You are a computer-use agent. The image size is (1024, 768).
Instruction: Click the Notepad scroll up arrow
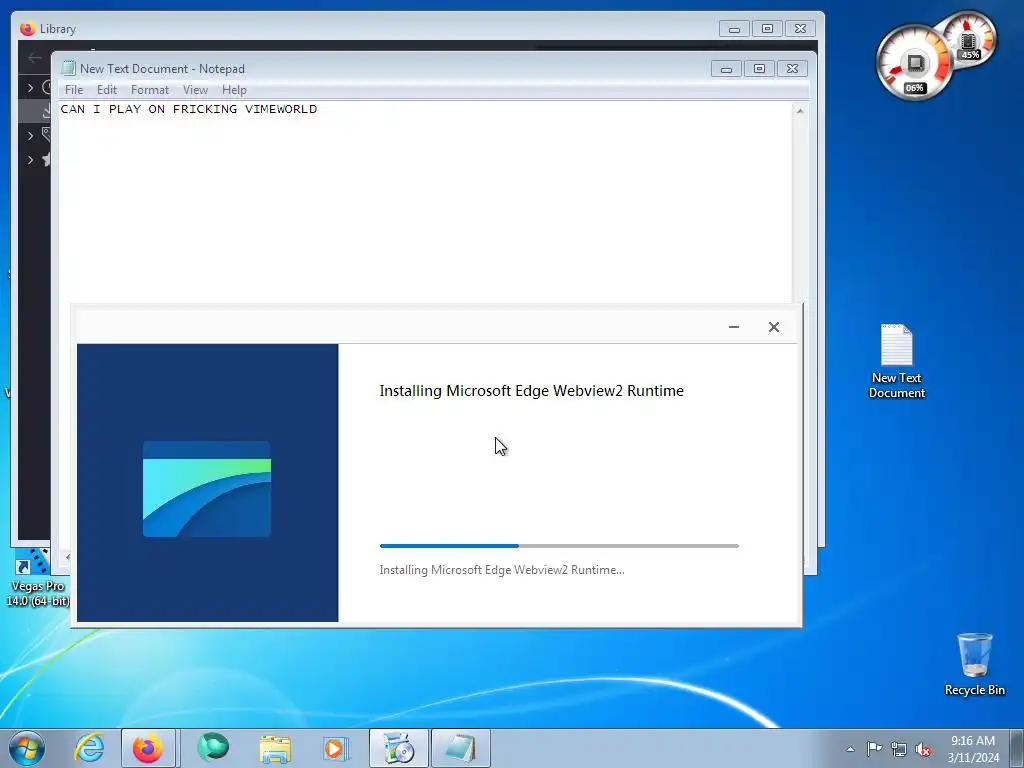tap(800, 111)
